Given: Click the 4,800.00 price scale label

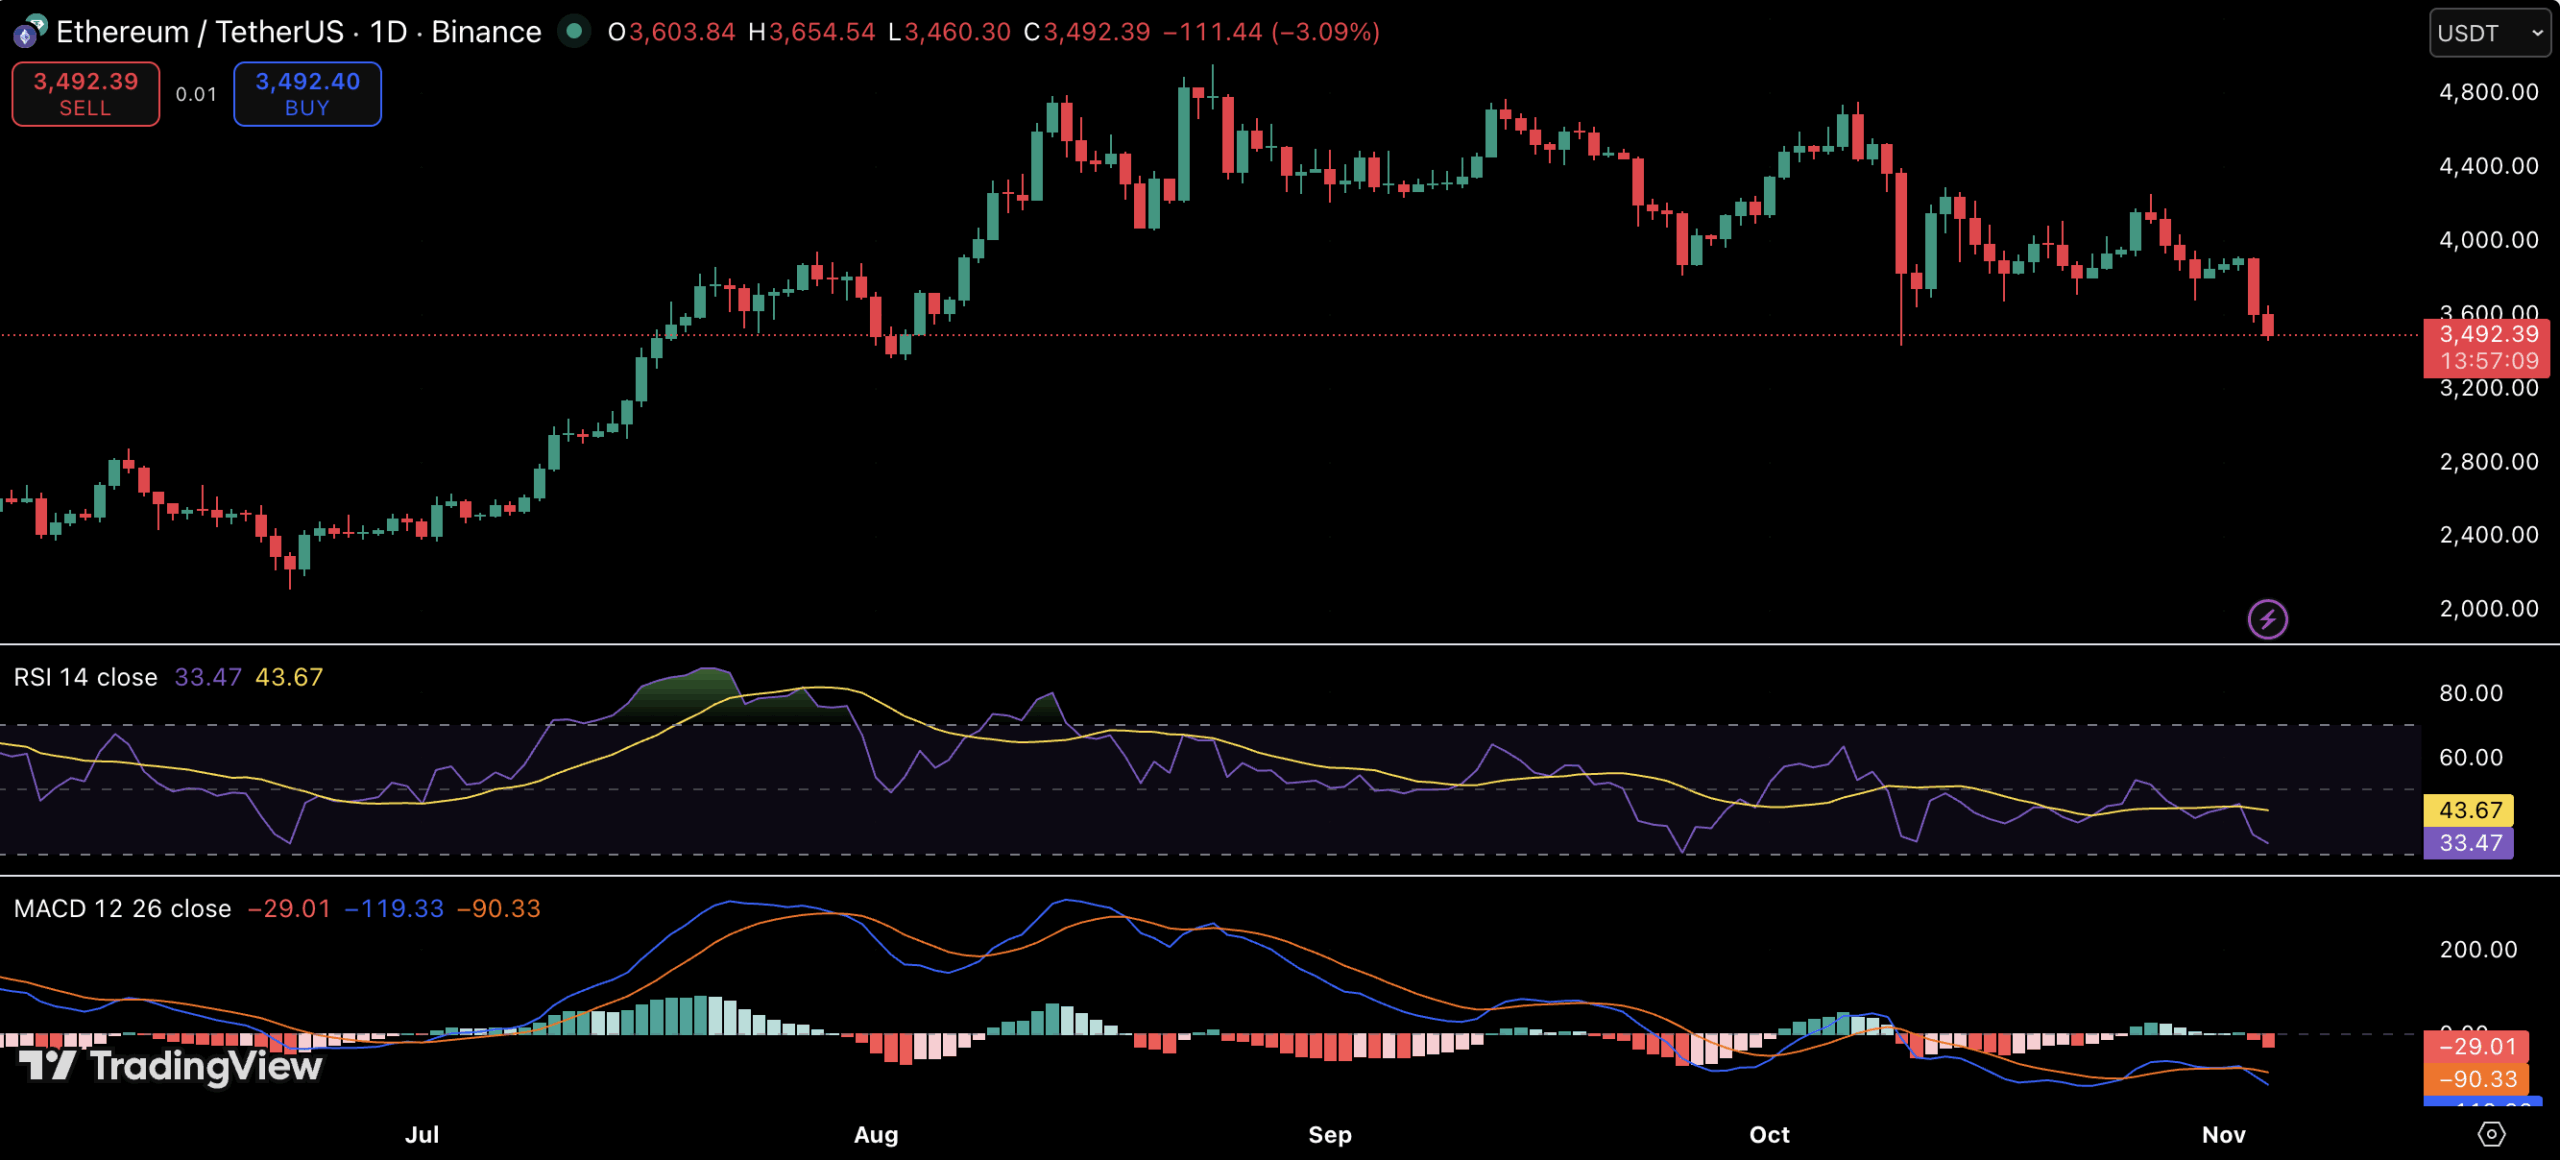Looking at the screenshot, I should point(2488,92).
